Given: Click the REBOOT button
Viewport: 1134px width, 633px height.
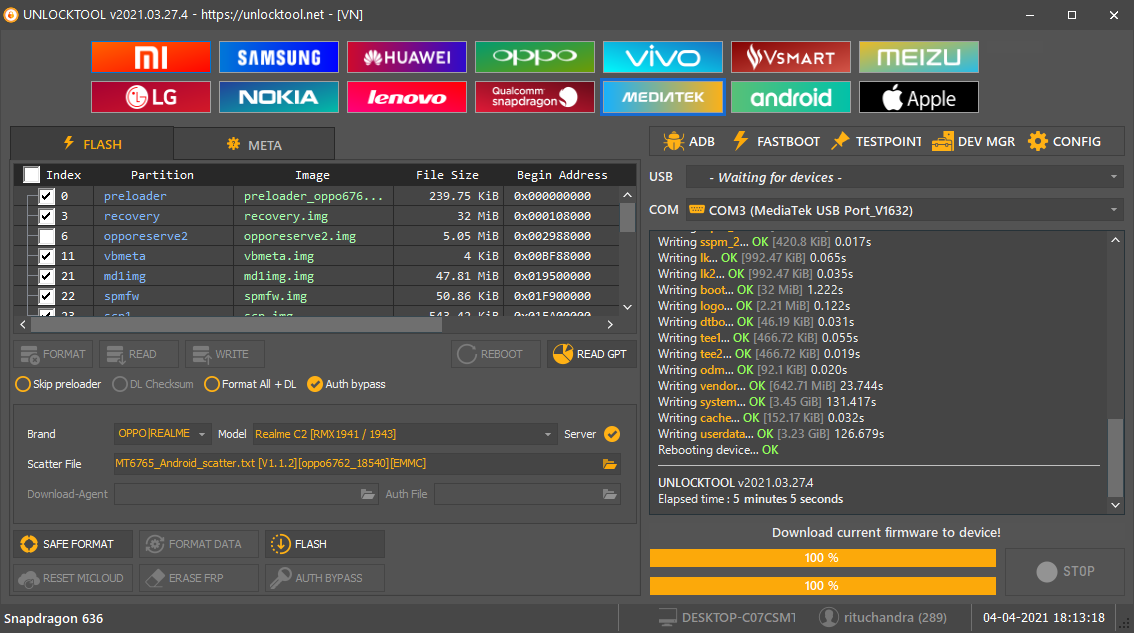Looking at the screenshot, I should pos(495,354).
